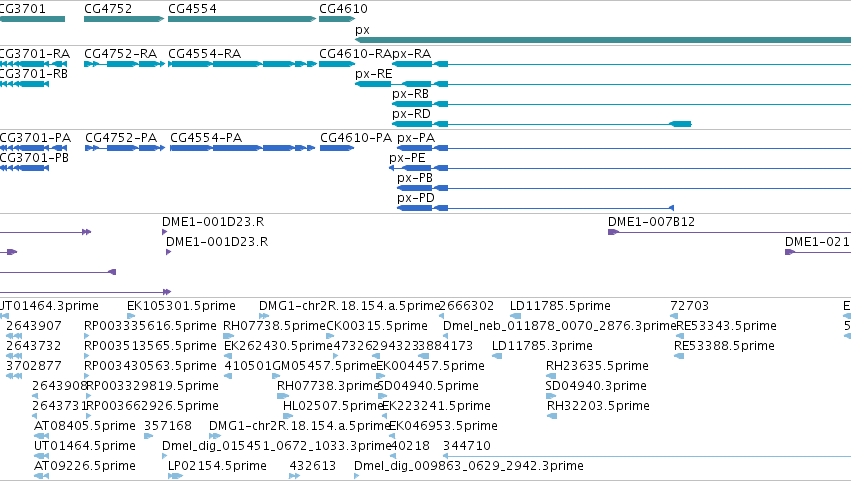851x481 pixels.
Task: Click RP003335616.5prime label
Action: (150, 326)
